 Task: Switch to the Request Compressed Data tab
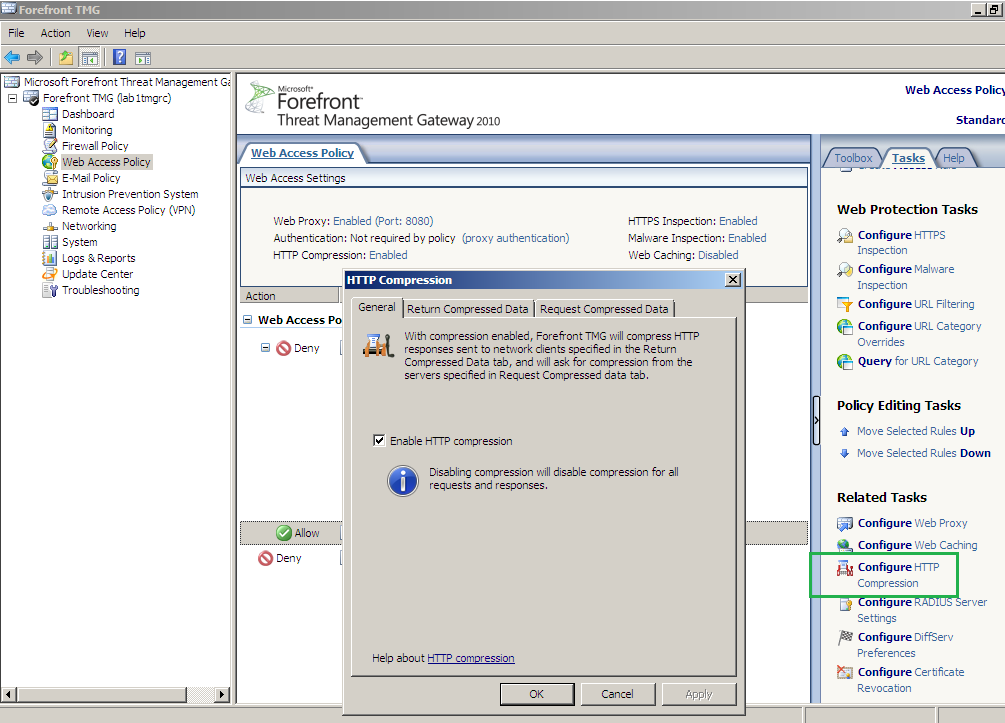pos(604,309)
